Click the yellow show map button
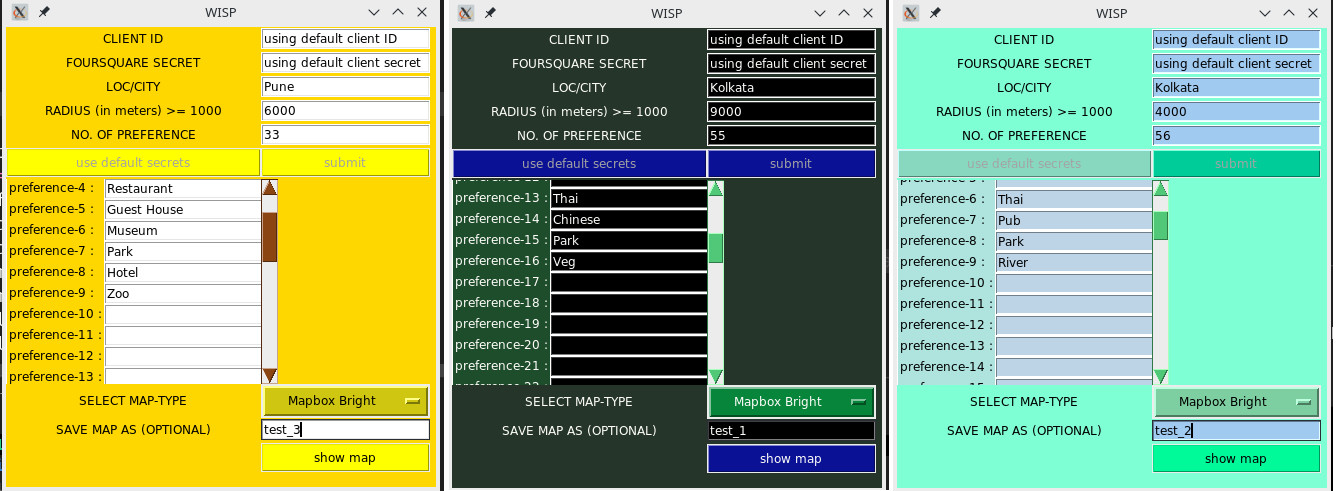1337x491 pixels. (x=345, y=458)
